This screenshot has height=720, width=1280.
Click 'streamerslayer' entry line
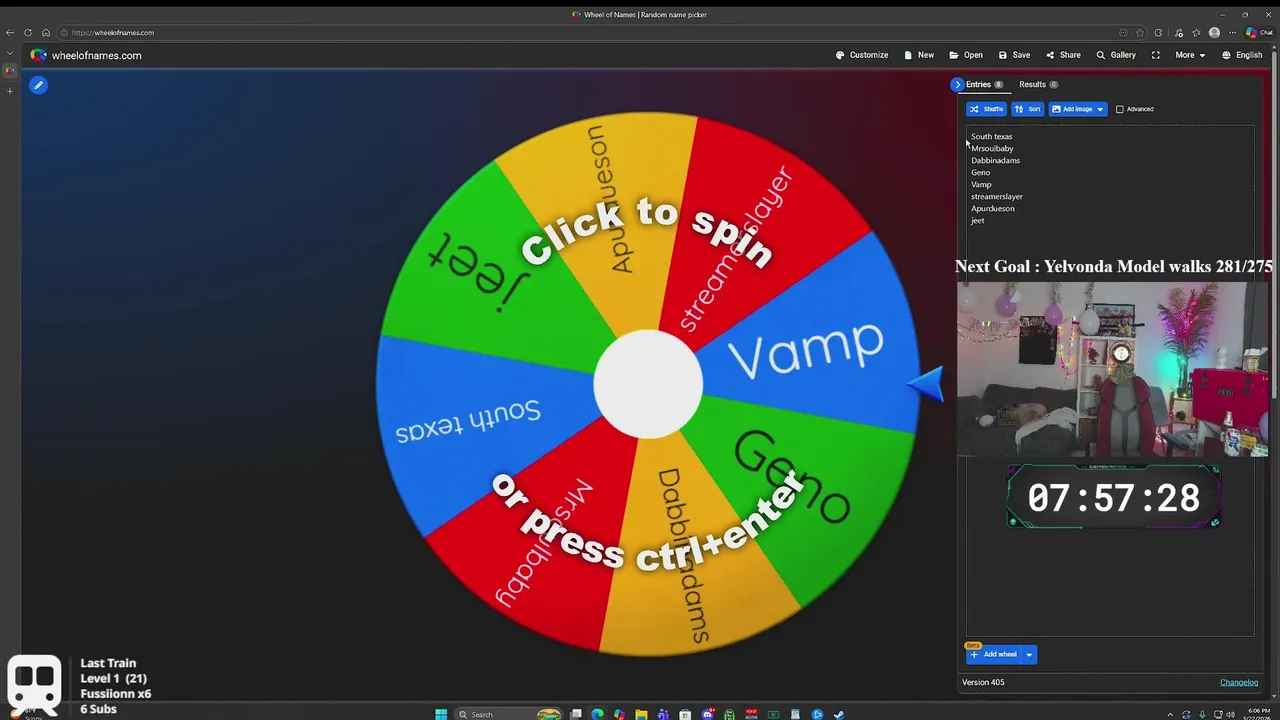996,196
